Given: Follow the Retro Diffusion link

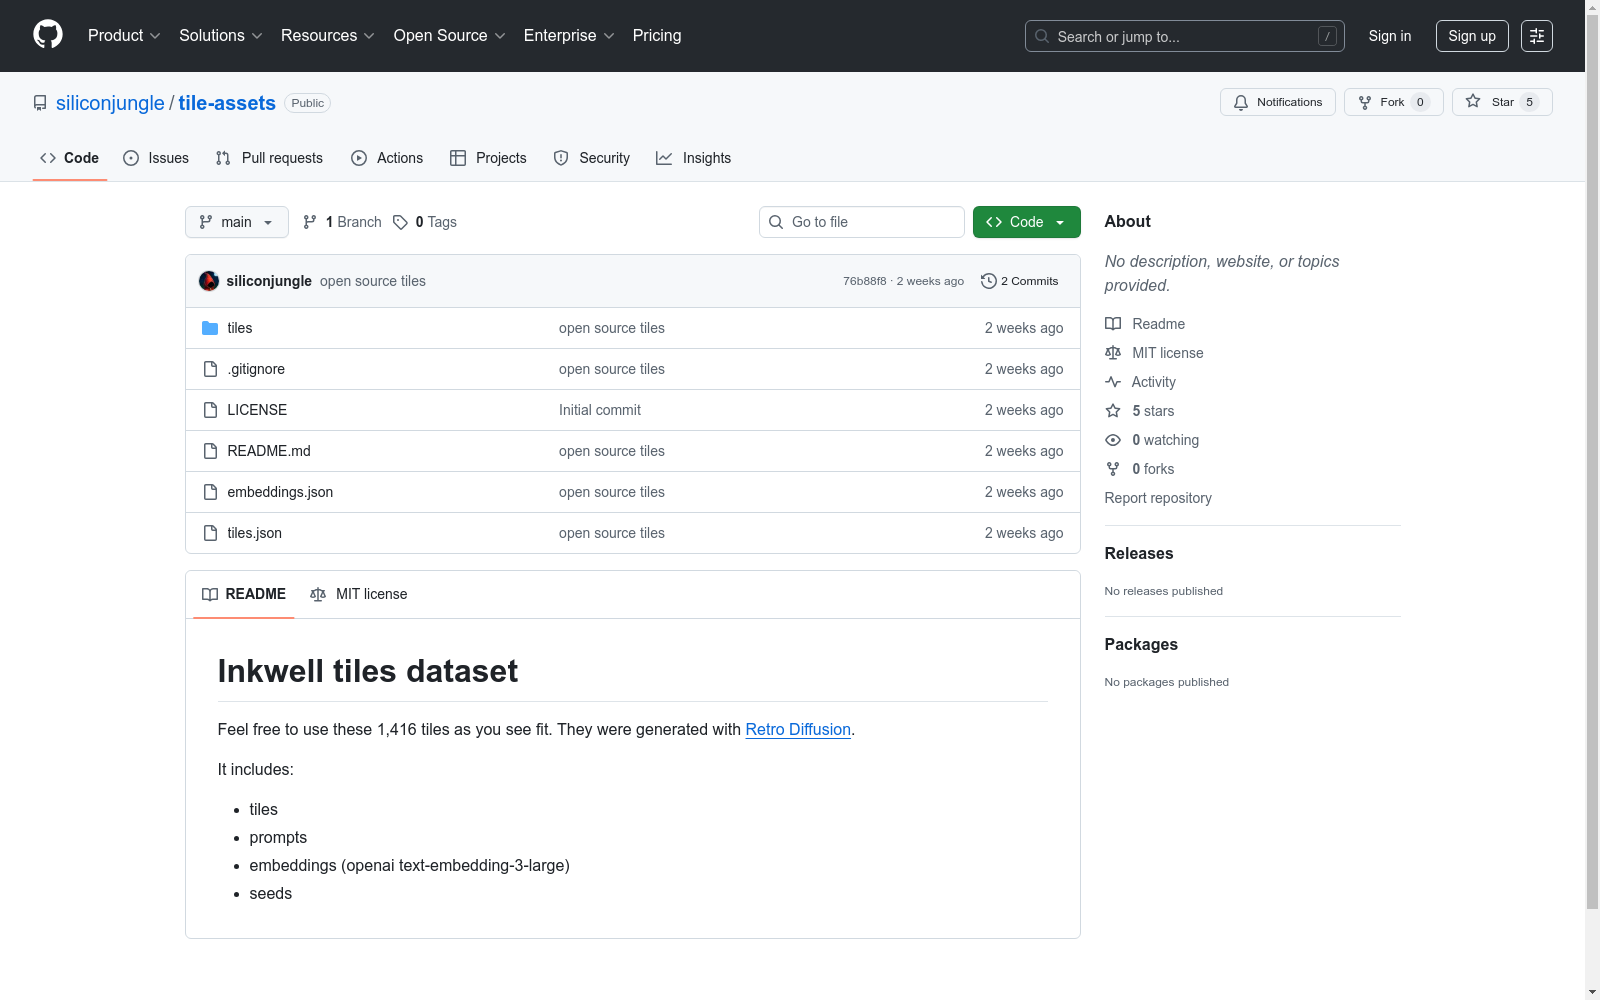Looking at the screenshot, I should pyautogui.click(x=798, y=730).
